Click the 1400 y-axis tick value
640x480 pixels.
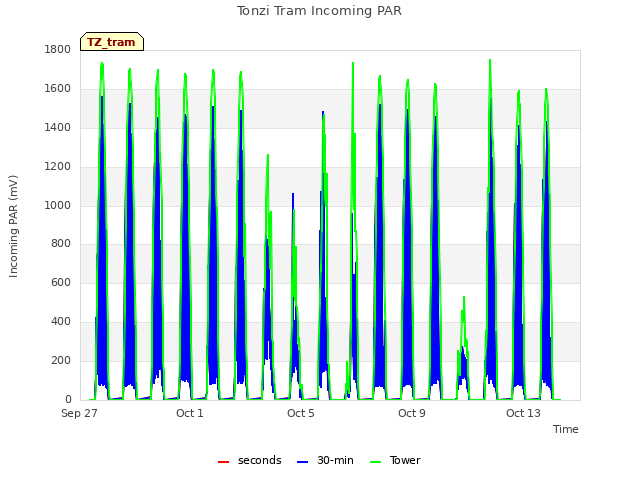[x=58, y=127]
